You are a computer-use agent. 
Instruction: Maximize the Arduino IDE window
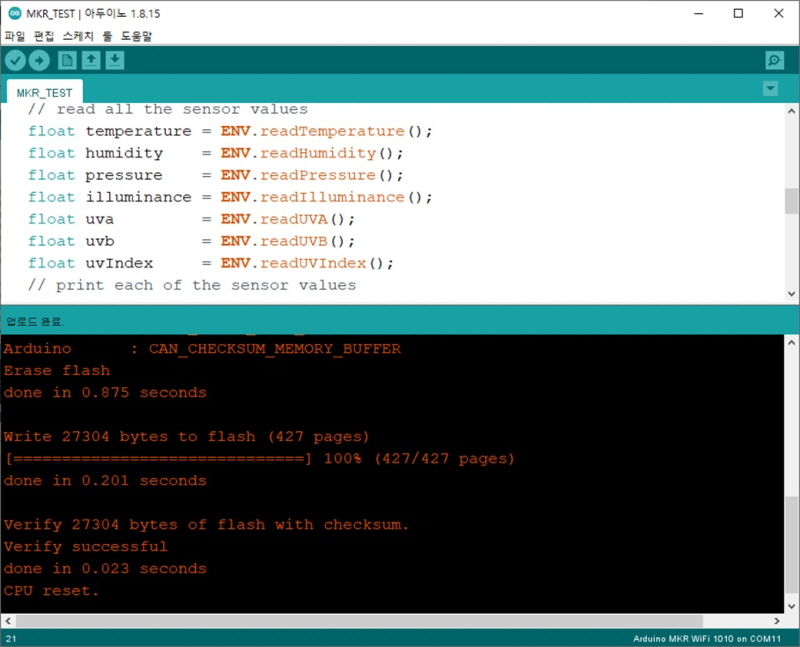click(738, 13)
